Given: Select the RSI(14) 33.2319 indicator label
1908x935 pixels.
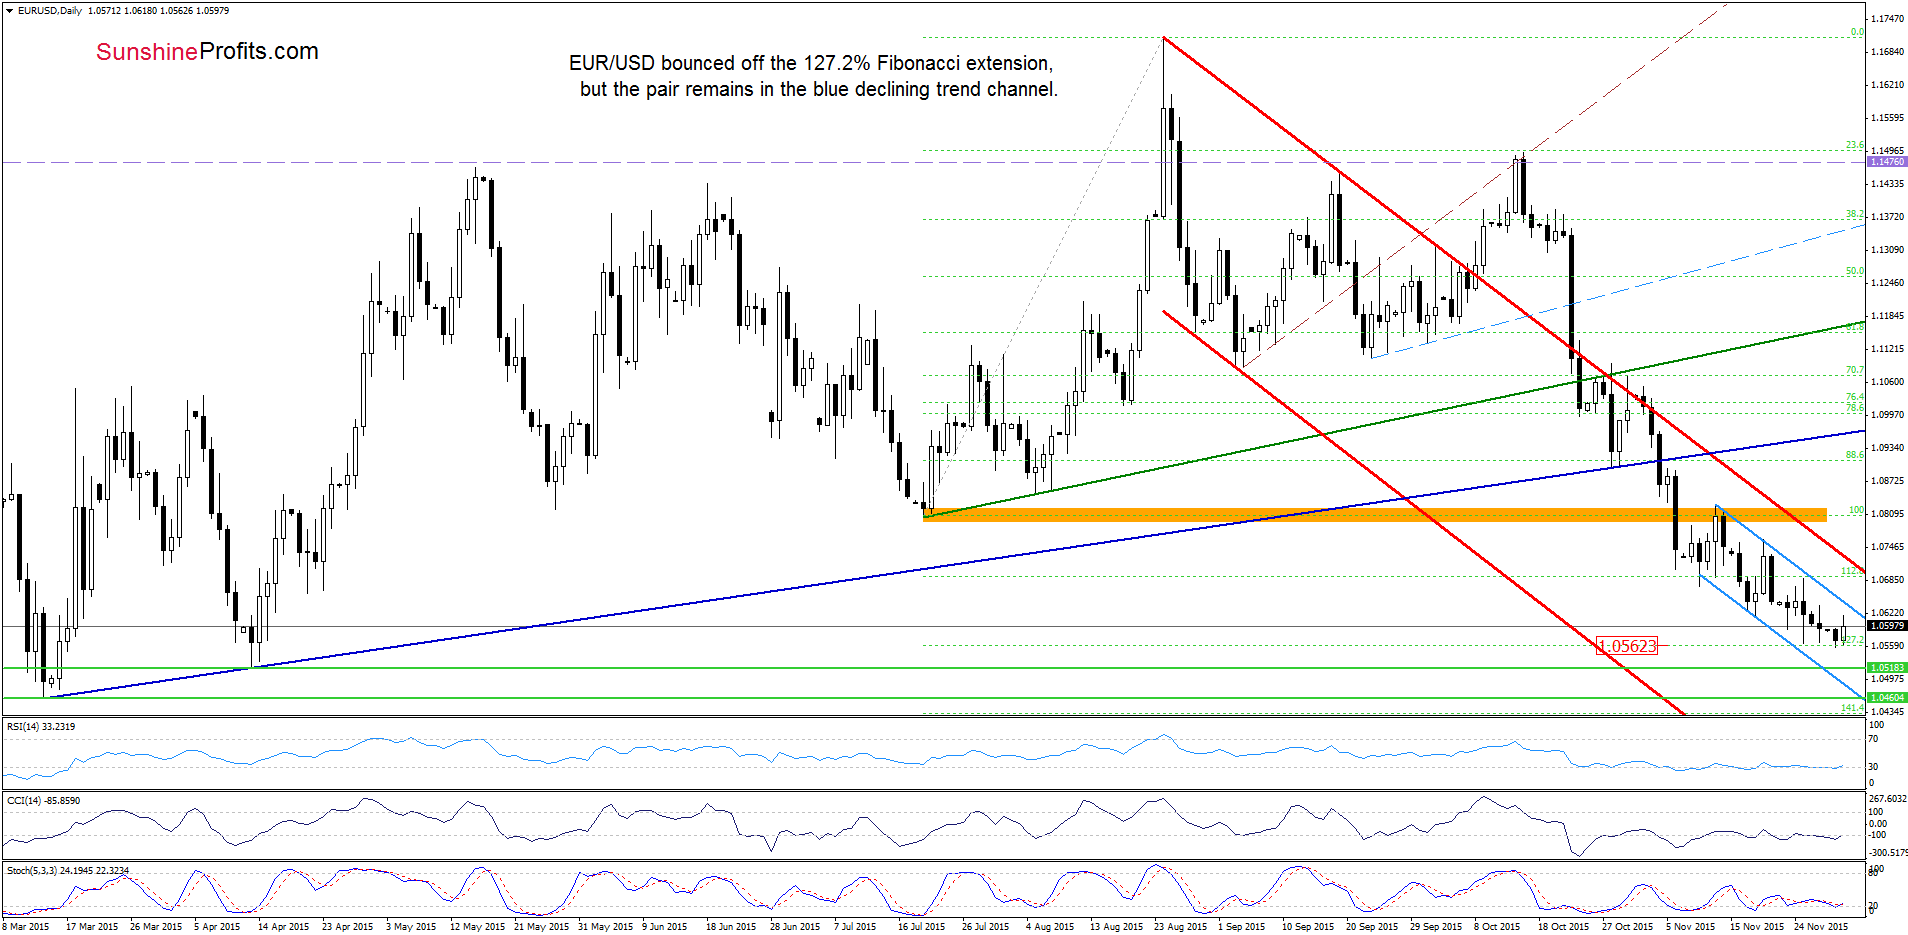Looking at the screenshot, I should [x=41, y=727].
